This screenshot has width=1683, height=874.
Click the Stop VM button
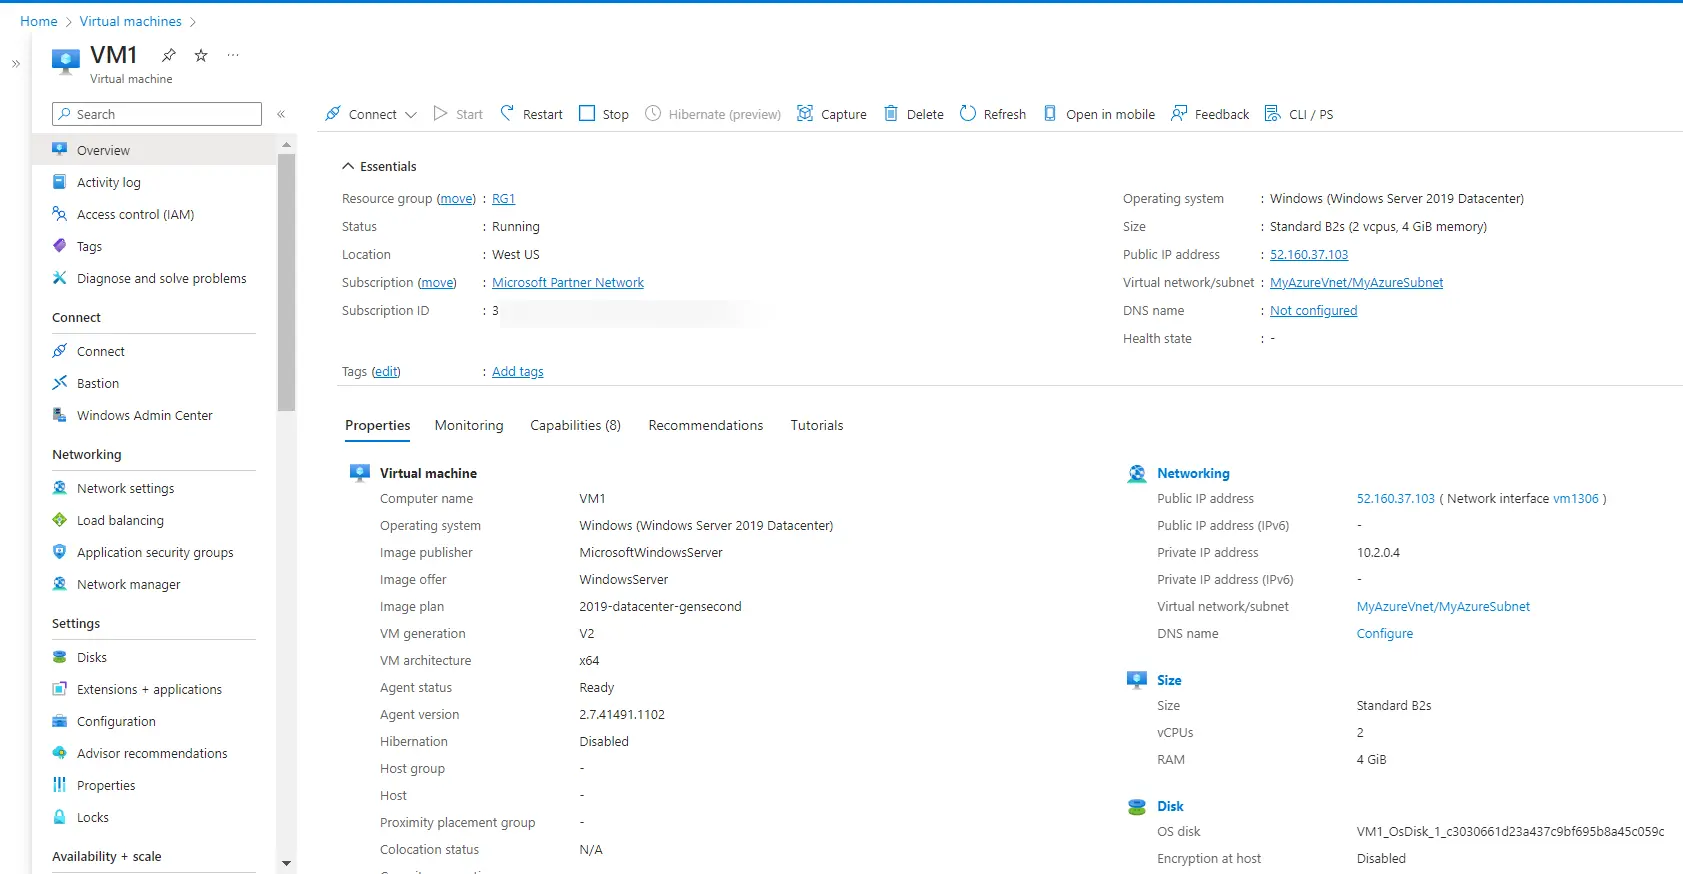coord(604,114)
